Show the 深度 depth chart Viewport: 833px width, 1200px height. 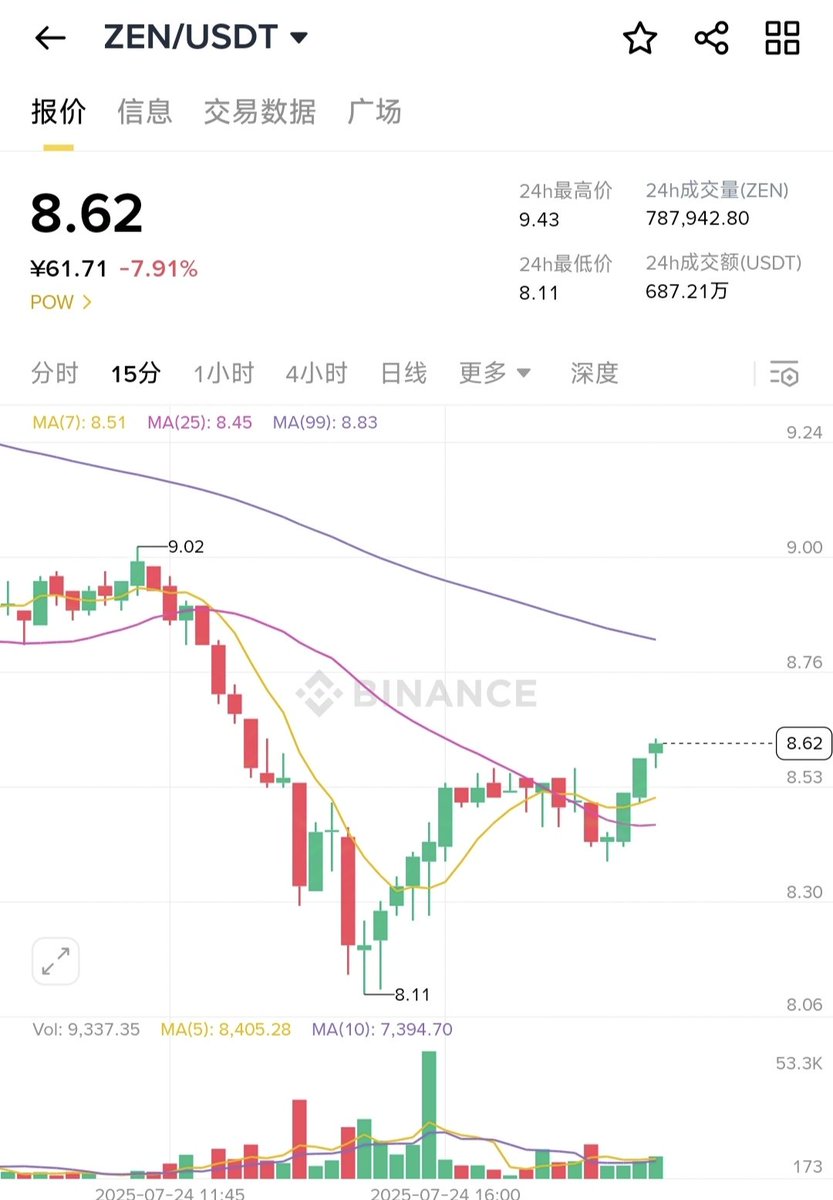point(594,373)
